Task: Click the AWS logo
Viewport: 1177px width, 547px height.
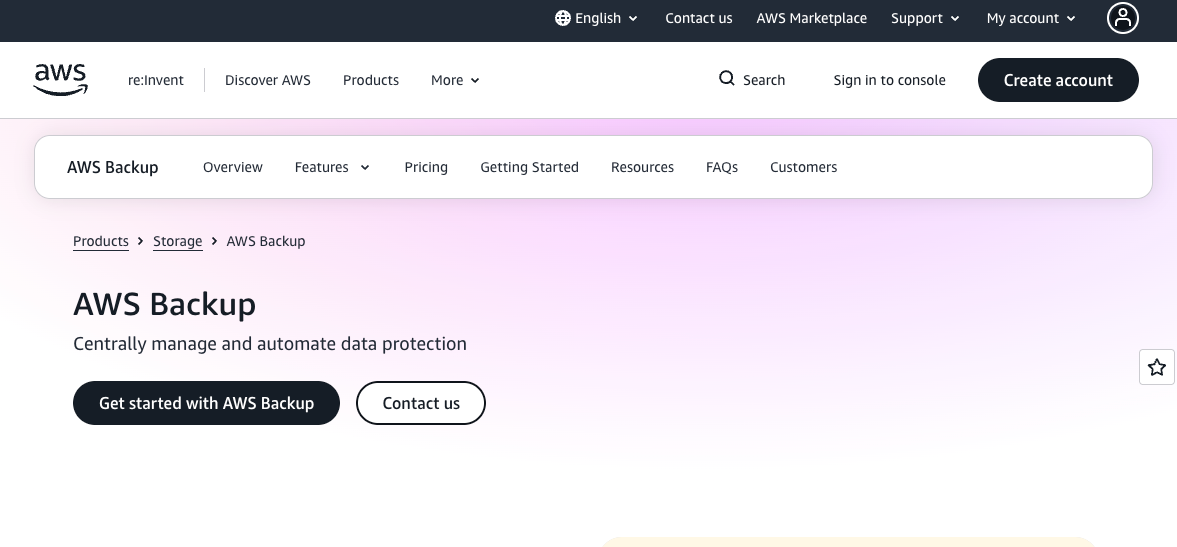Action: (61, 80)
